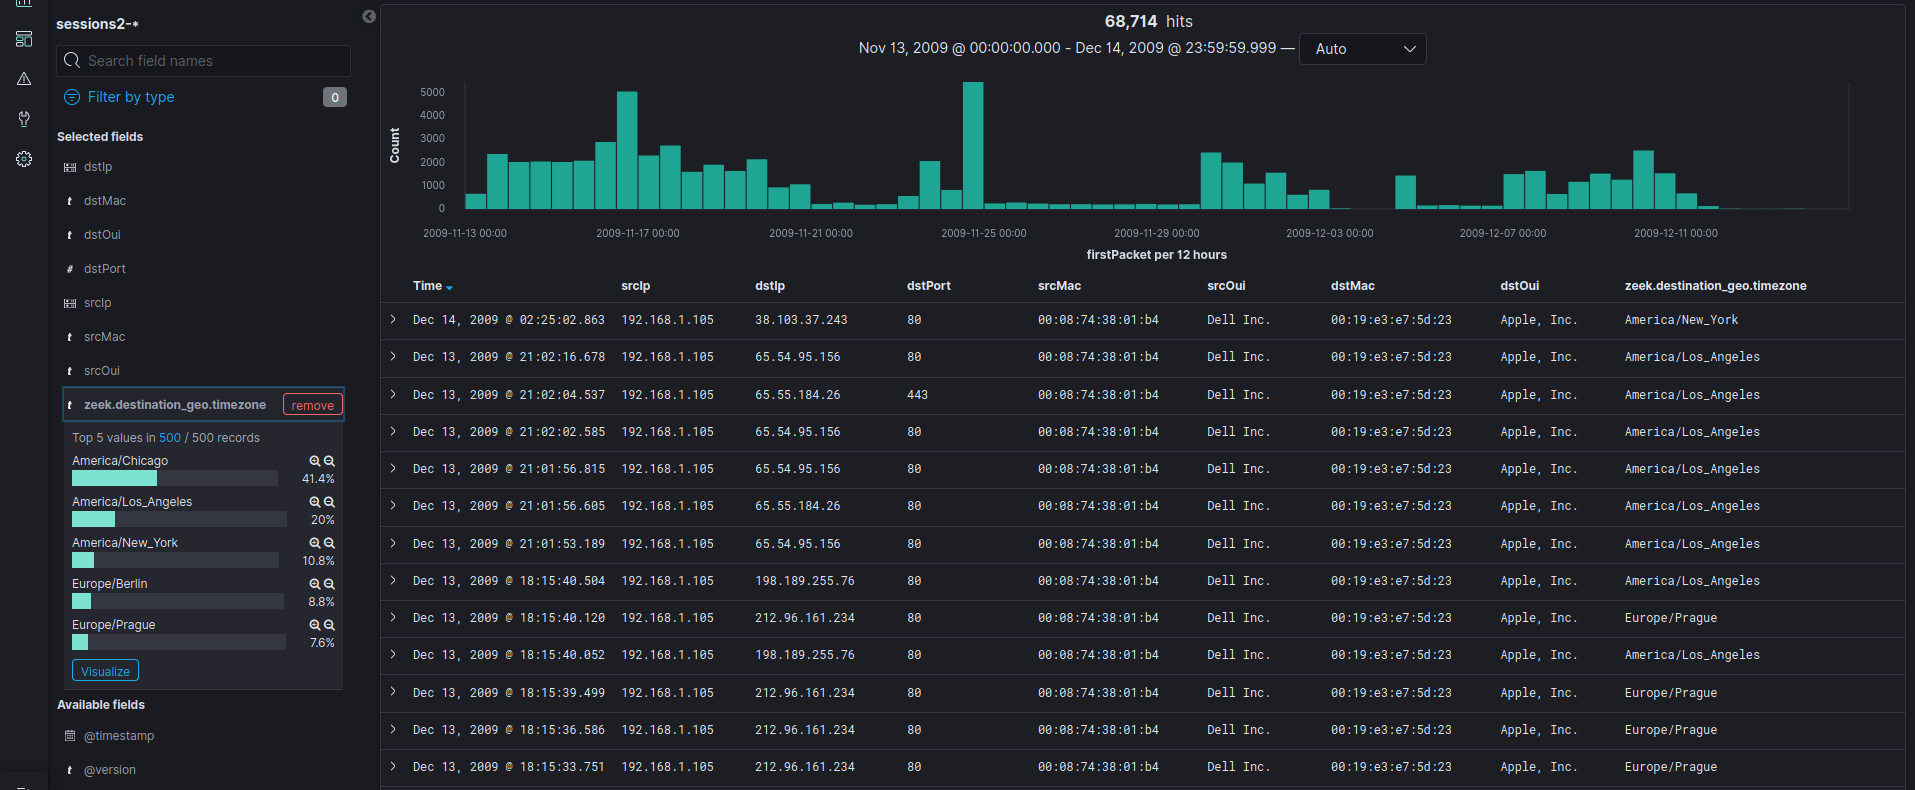Click the 500 records link
This screenshot has height=790, width=1915.
(x=170, y=438)
